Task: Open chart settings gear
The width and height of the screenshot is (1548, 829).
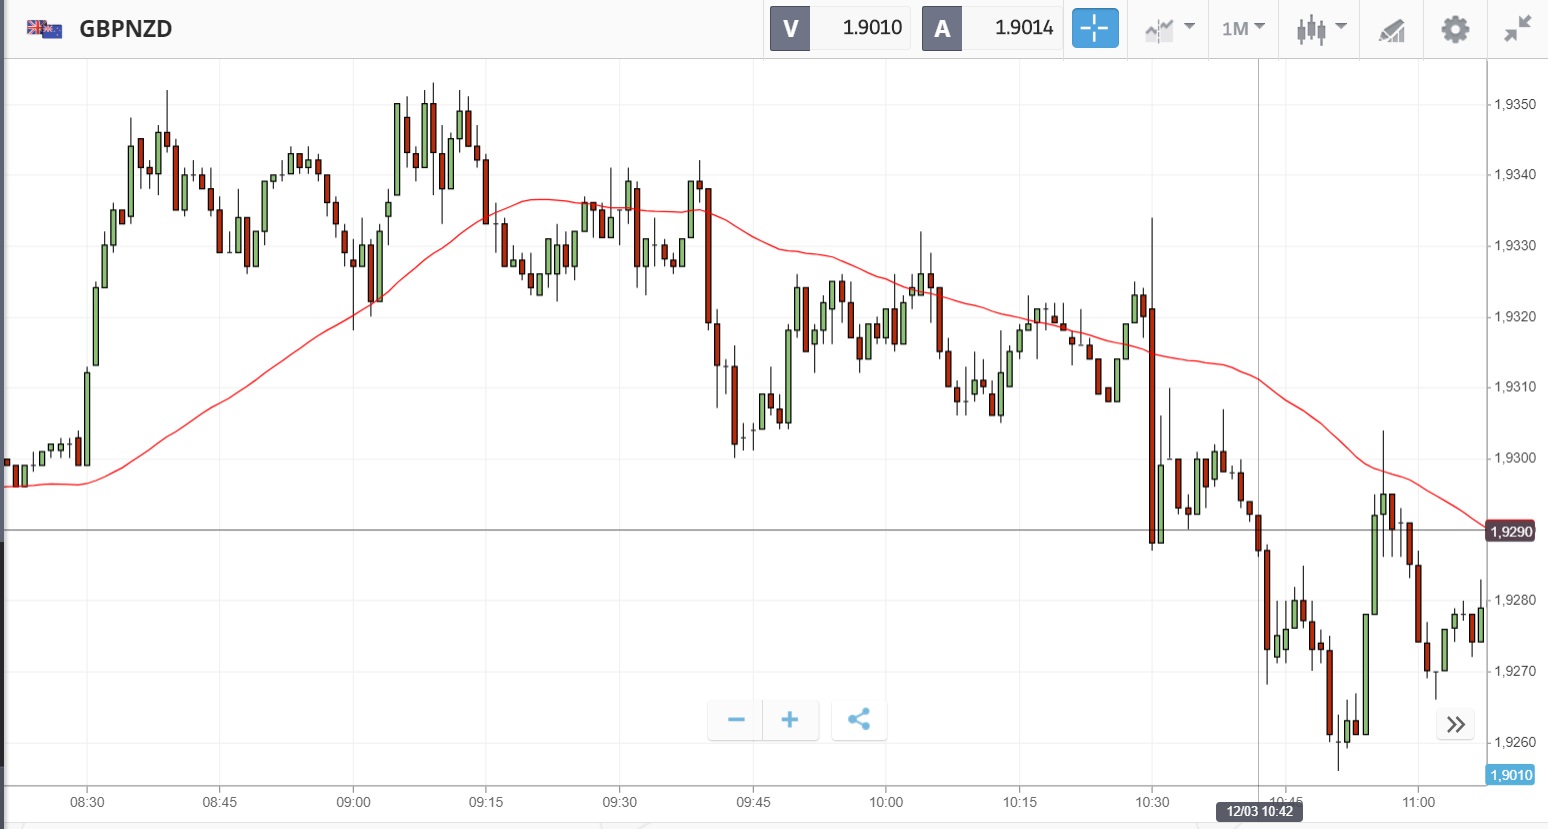Action: tap(1455, 29)
